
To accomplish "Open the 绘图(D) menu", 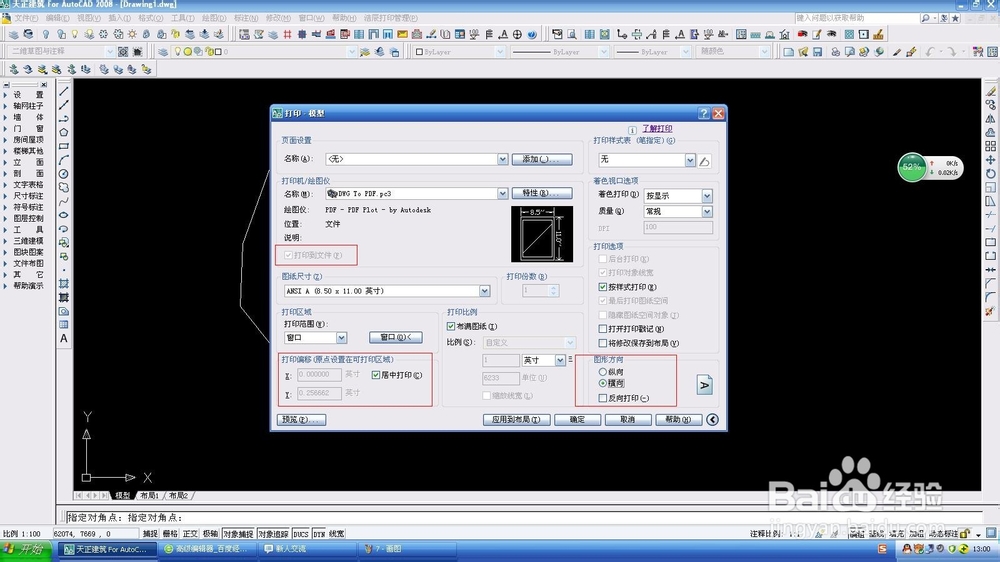I will (x=214, y=18).
